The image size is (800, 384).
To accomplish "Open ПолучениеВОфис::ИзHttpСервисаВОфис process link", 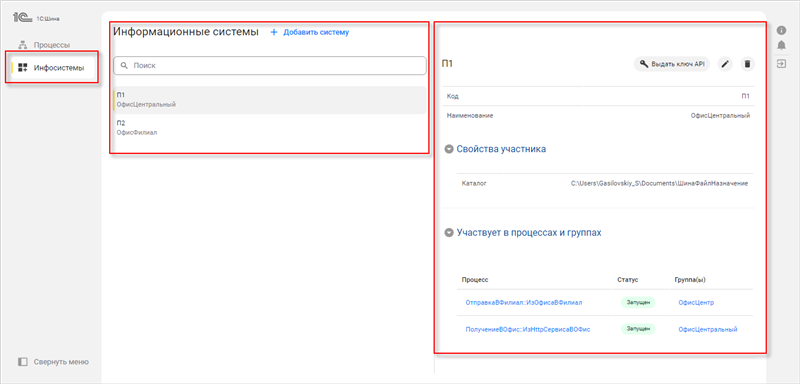I will pos(528,329).
